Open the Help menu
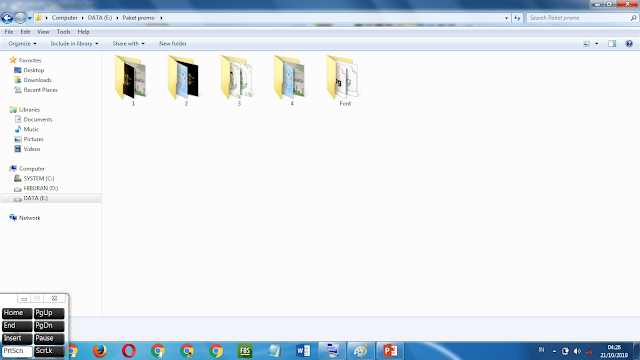 (83, 32)
